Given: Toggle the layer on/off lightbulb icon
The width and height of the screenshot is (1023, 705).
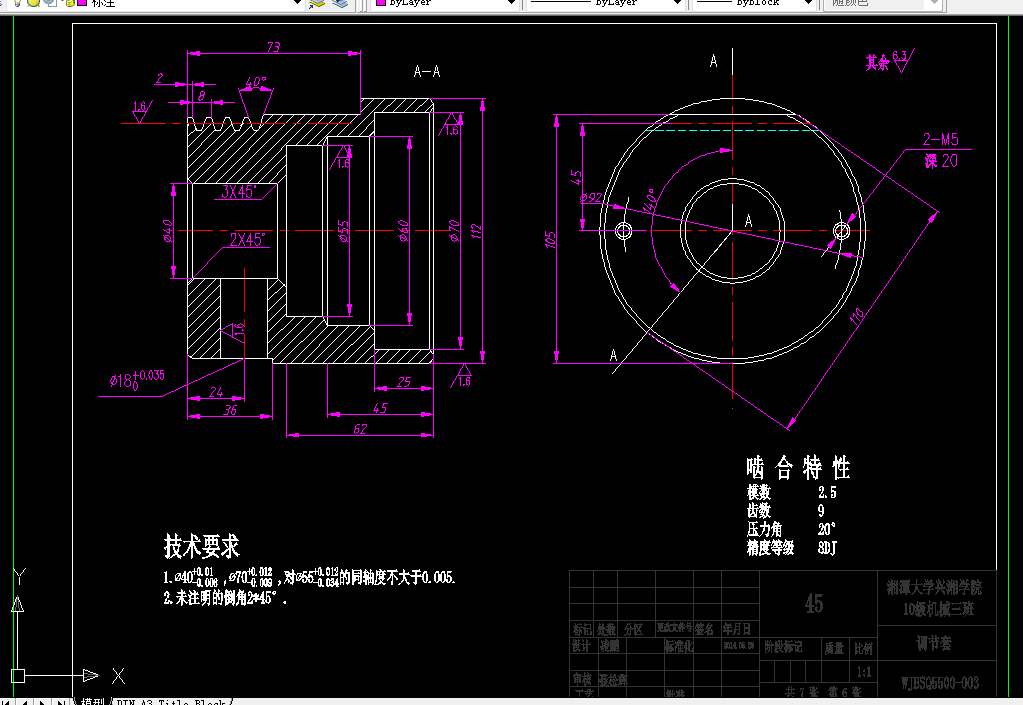Looking at the screenshot, I should 18,3.
